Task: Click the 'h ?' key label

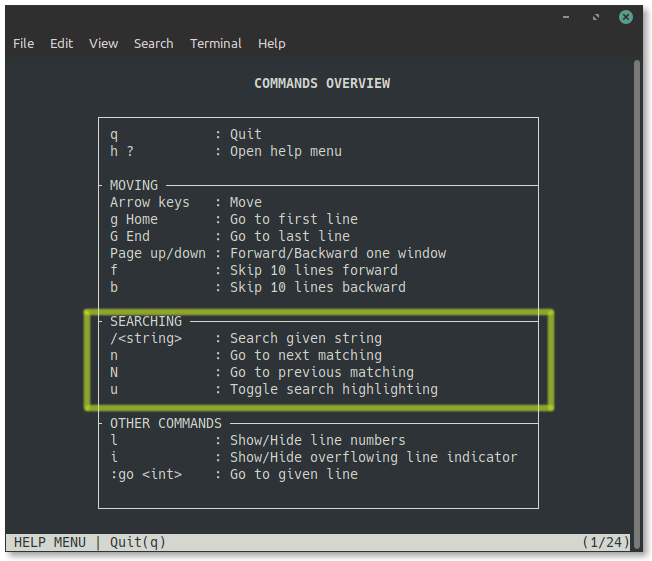Action: tap(122, 151)
